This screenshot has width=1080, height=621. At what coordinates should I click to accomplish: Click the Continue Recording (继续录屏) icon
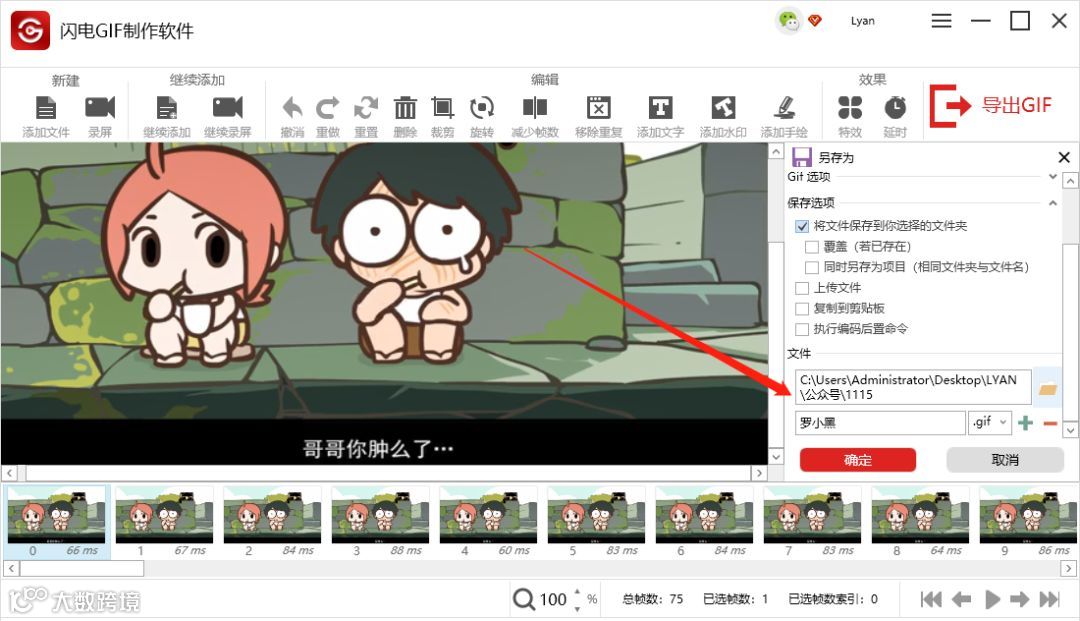(x=227, y=108)
